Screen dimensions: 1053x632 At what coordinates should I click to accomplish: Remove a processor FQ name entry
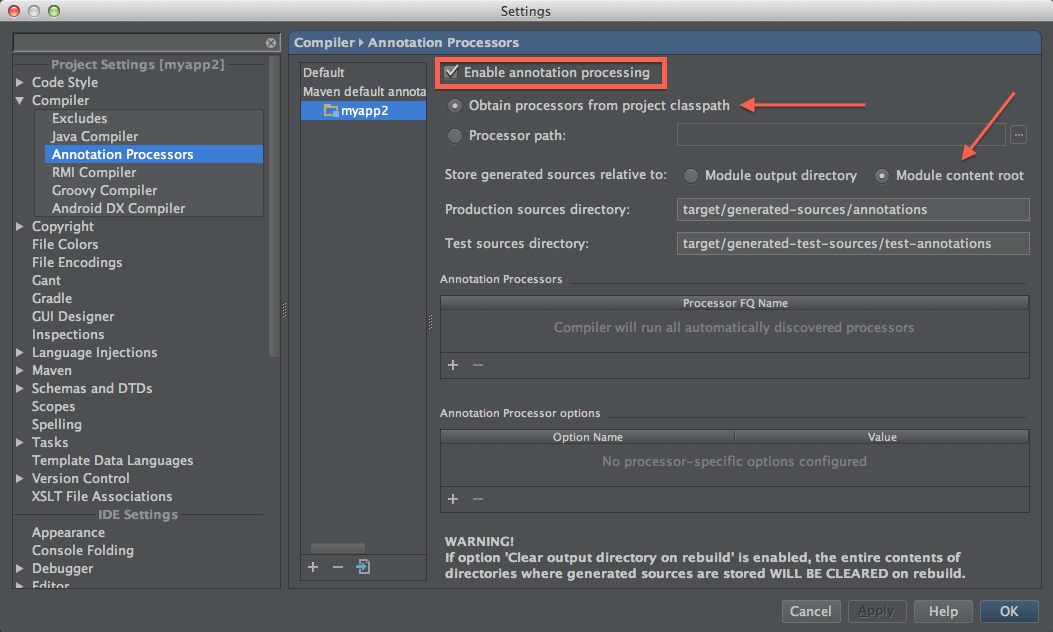pyautogui.click(x=477, y=365)
